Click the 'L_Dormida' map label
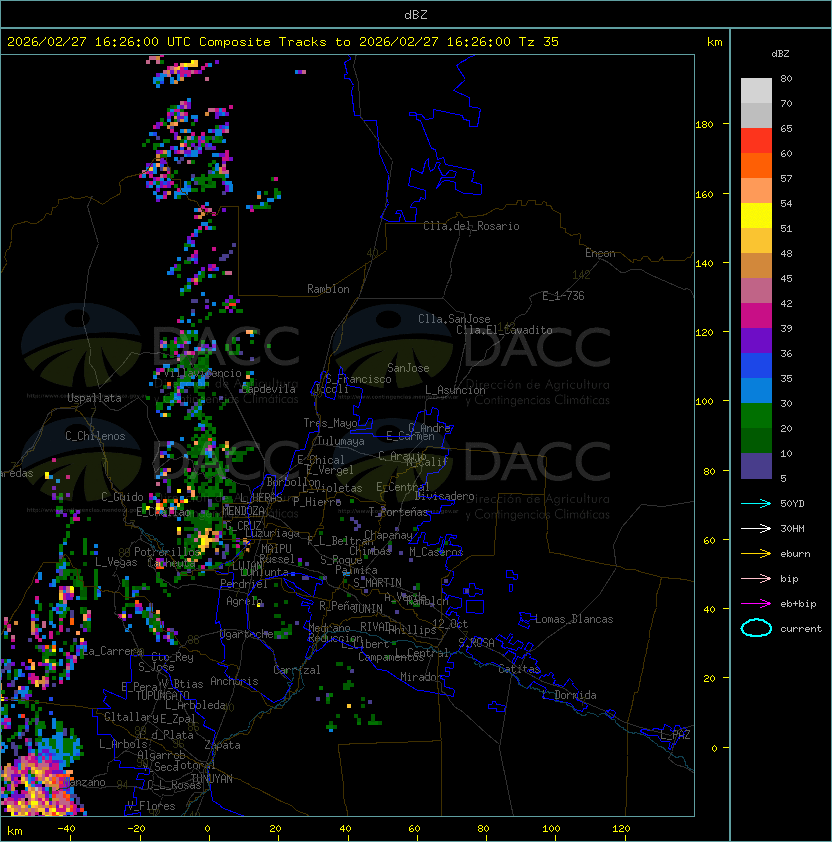 [x=569, y=695]
